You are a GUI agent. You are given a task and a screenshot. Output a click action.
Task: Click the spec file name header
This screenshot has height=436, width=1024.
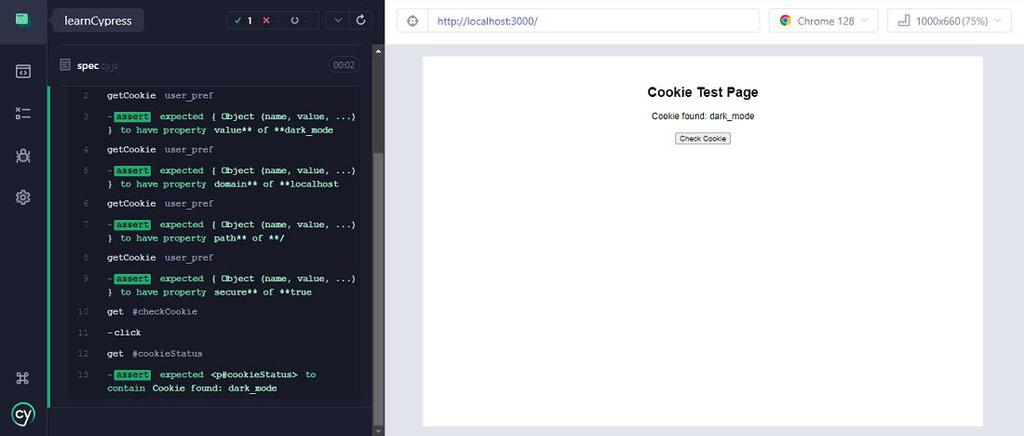coord(97,65)
